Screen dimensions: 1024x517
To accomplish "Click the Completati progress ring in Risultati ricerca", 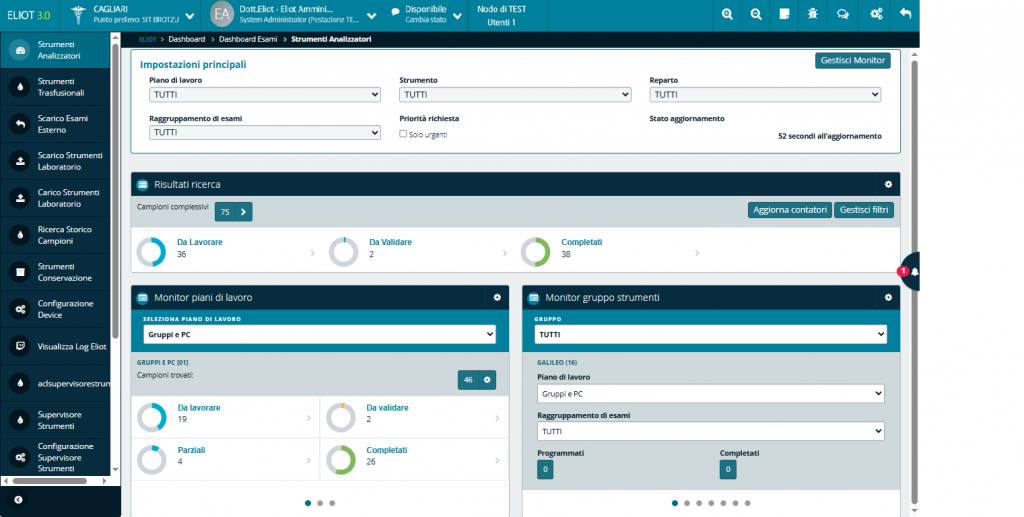I will (x=536, y=252).
